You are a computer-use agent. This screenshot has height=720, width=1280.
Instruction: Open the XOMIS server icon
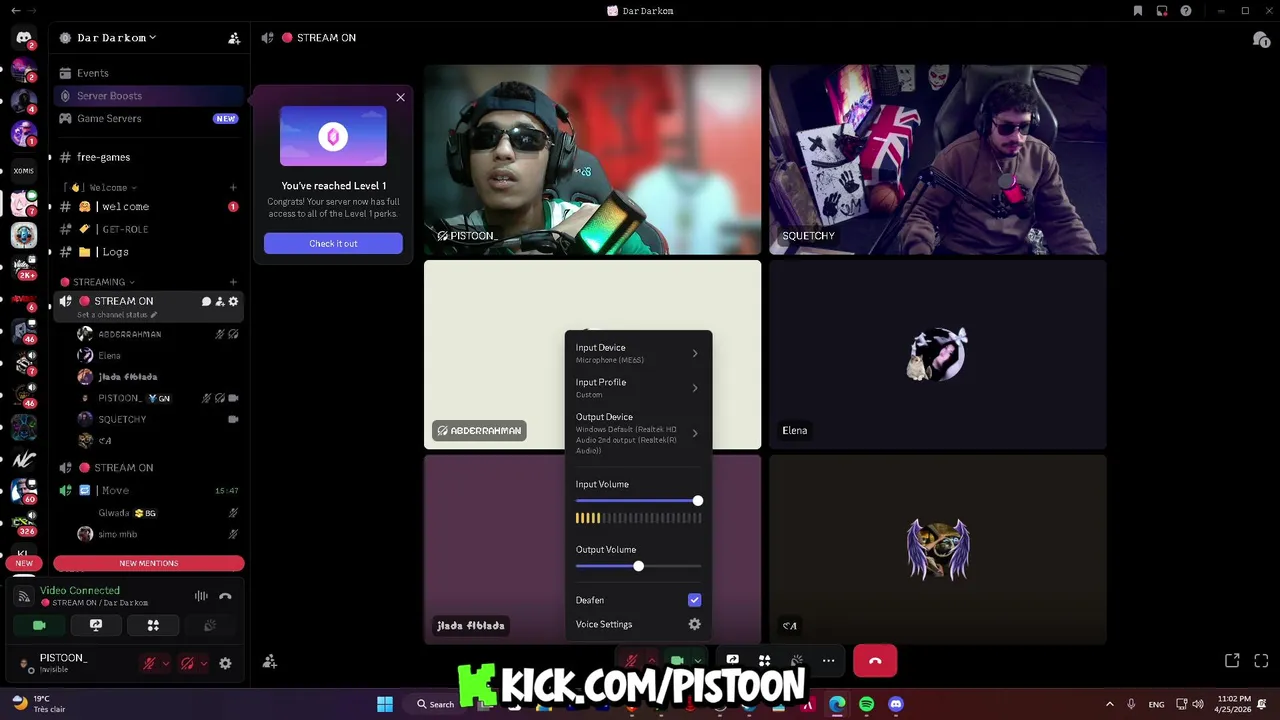click(x=23, y=171)
